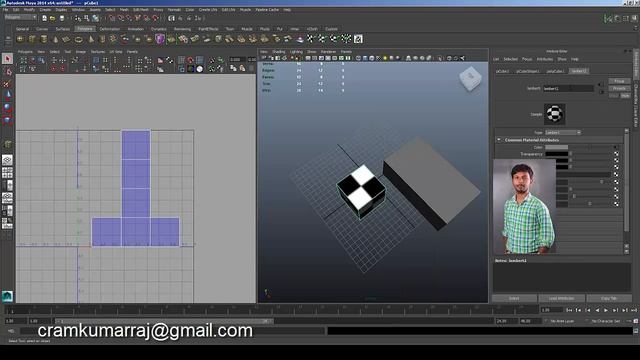Click the Open Scene folder icon
The width and height of the screenshot is (640, 360).
(53, 18)
